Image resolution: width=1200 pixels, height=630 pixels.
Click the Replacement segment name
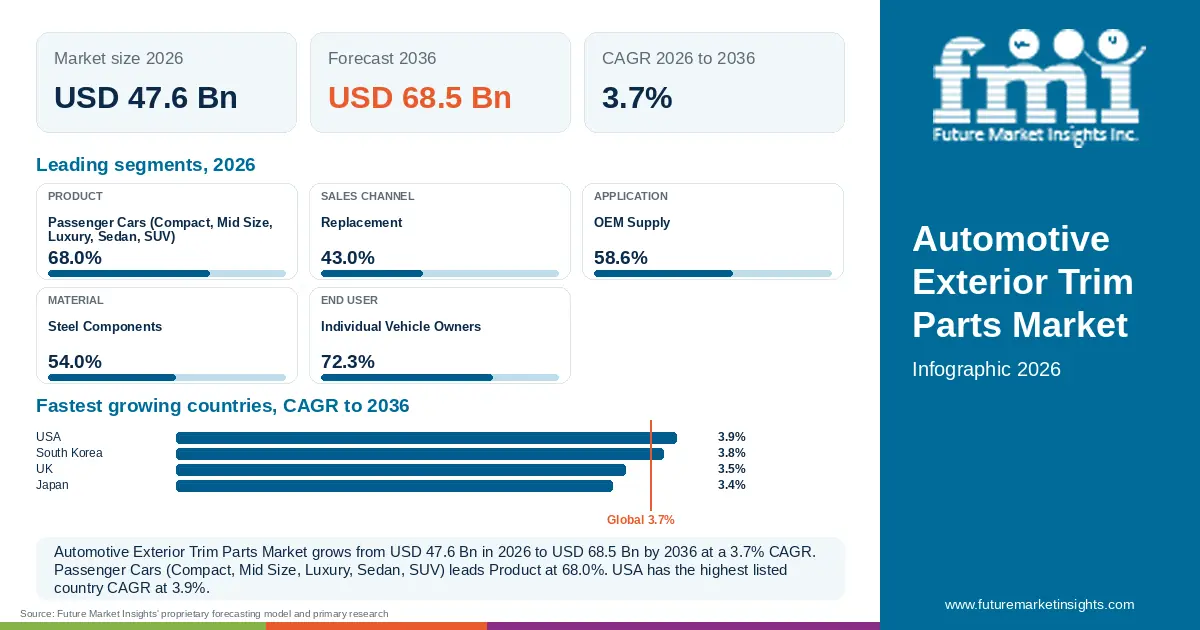pyautogui.click(x=362, y=222)
